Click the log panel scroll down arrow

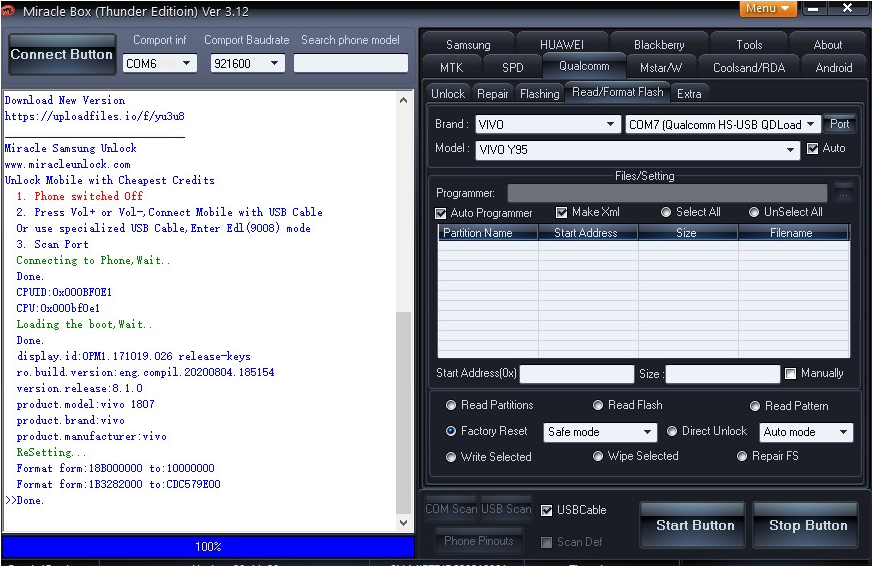coord(404,522)
